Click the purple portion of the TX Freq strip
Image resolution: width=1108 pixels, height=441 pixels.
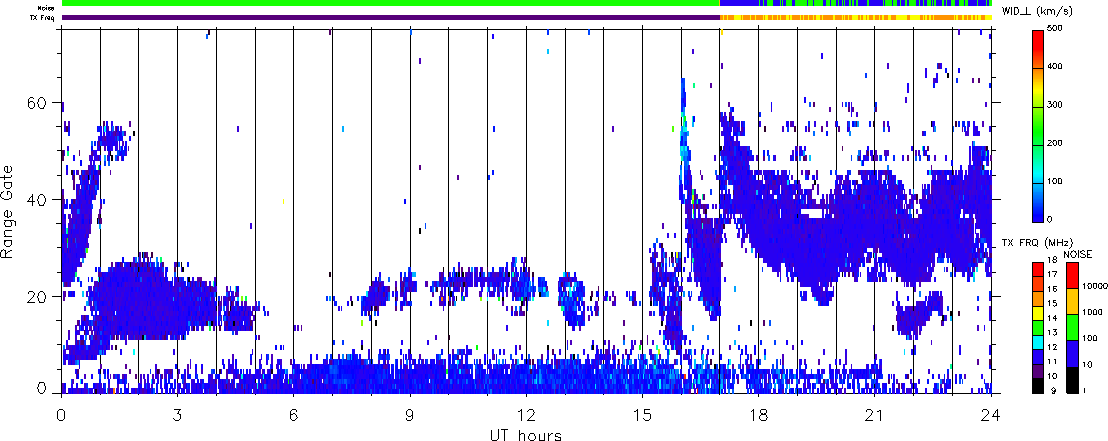tap(390, 17)
